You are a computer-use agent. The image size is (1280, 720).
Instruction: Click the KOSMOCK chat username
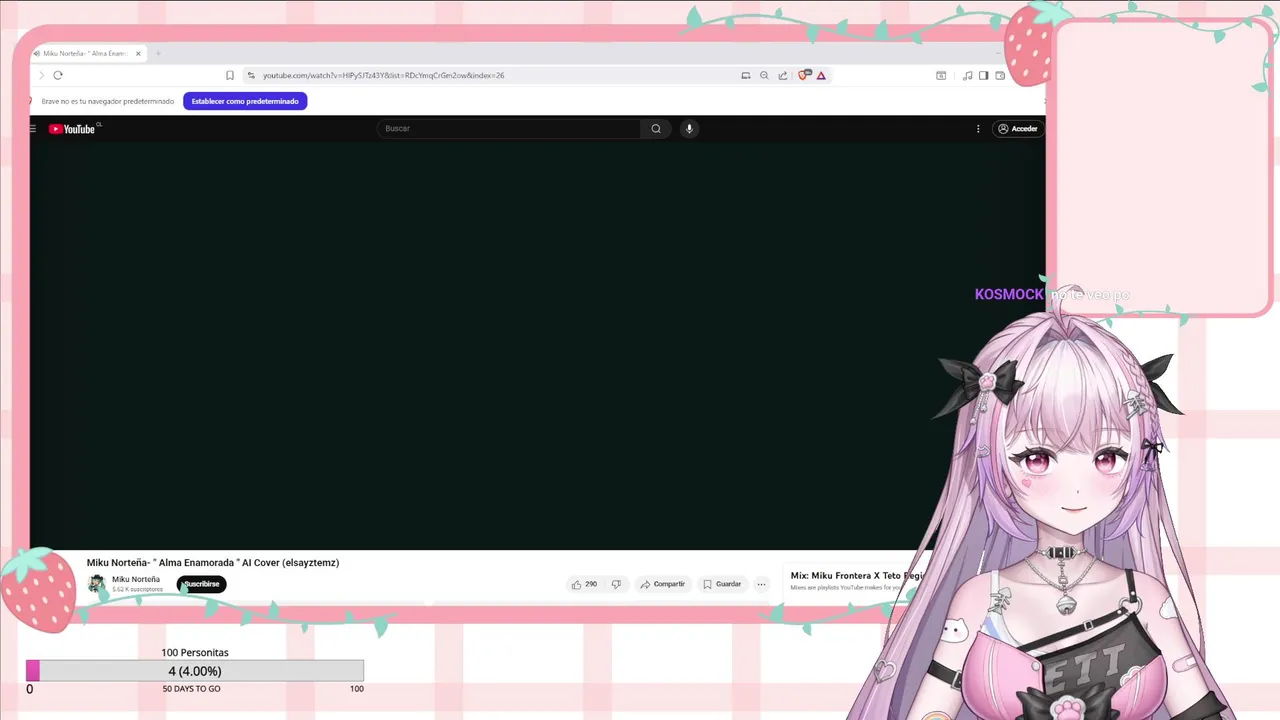coord(1009,294)
